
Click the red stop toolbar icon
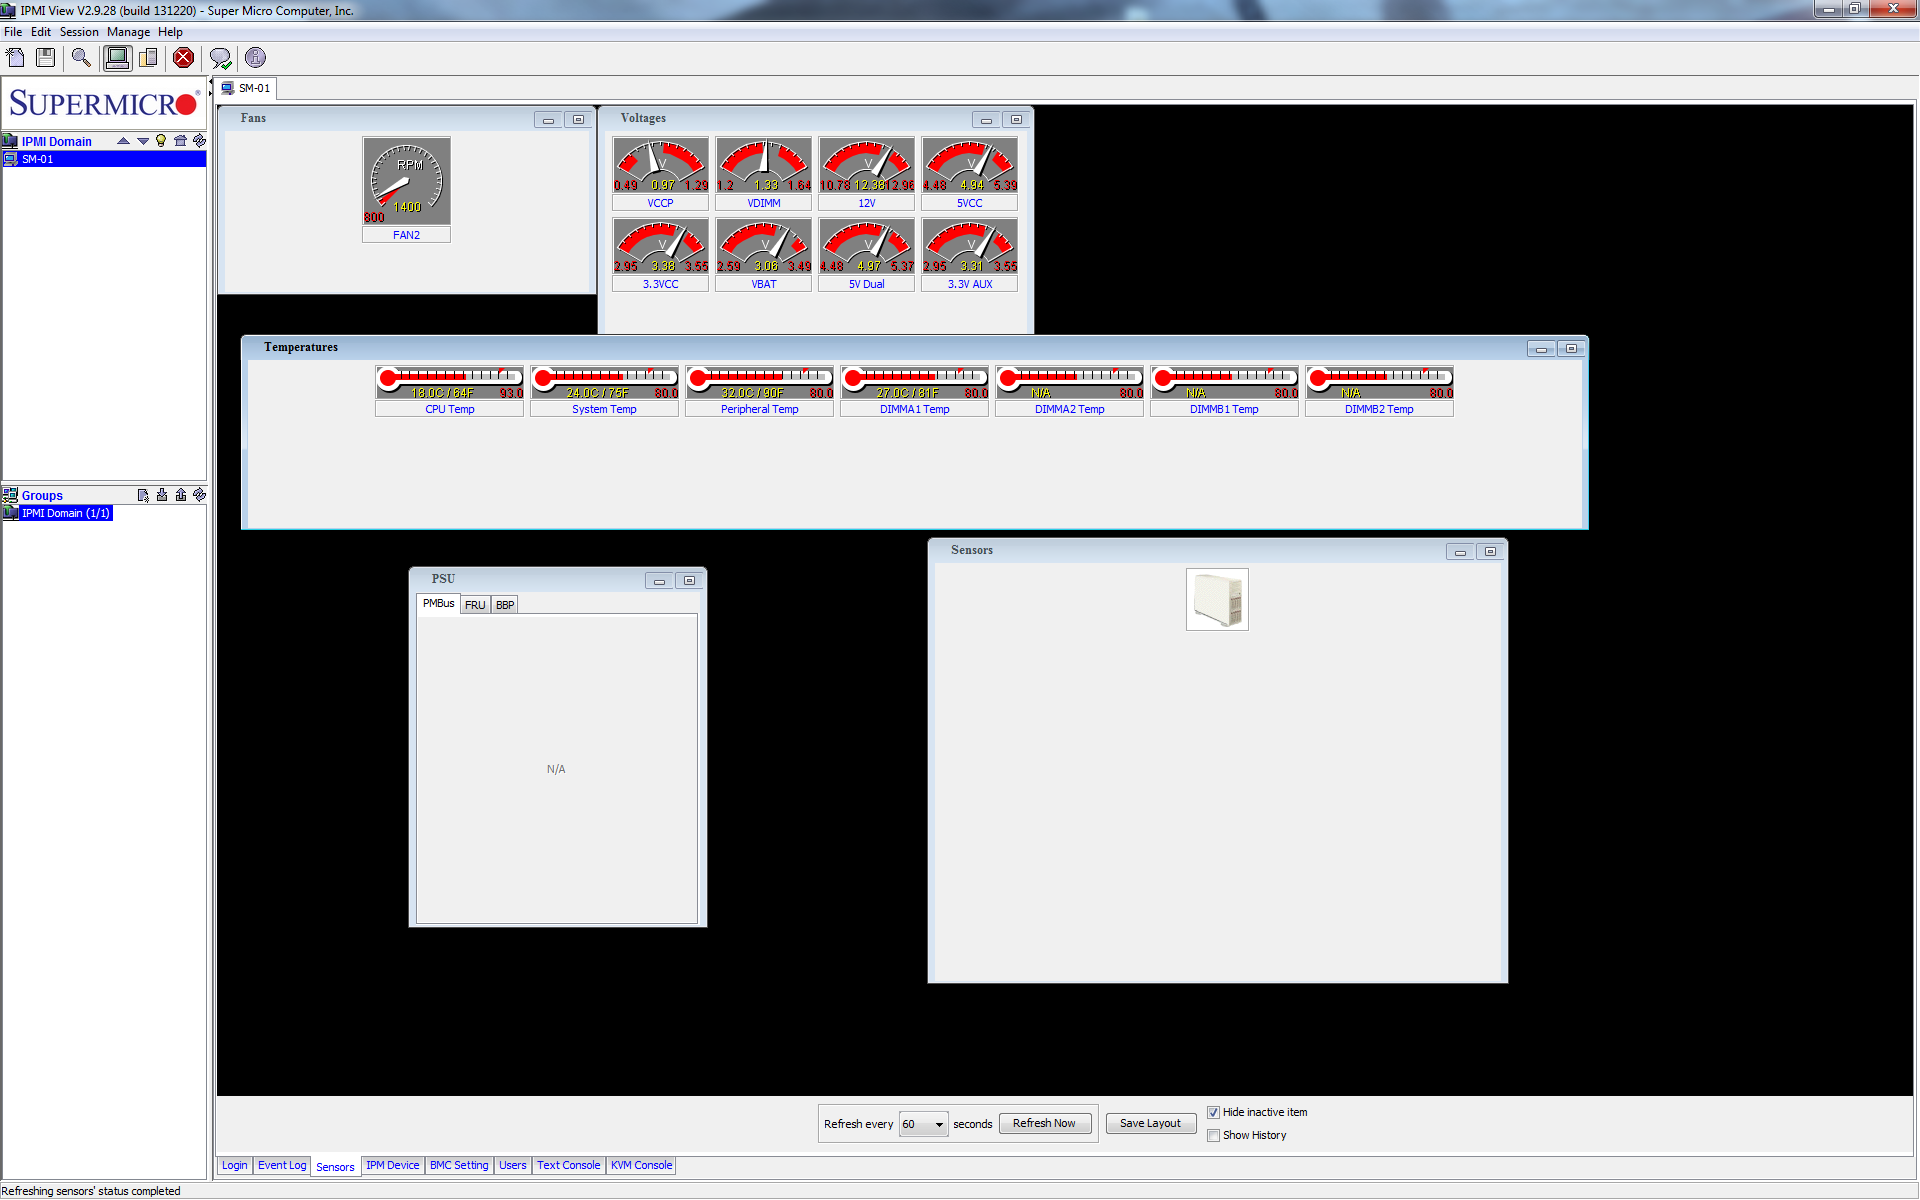pos(183,58)
